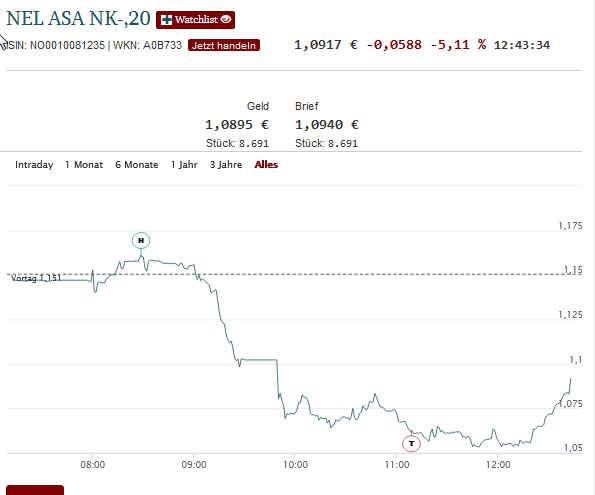The width and height of the screenshot is (595, 495).
Task: Click the Vortag 1,151 label
Action: point(36,278)
